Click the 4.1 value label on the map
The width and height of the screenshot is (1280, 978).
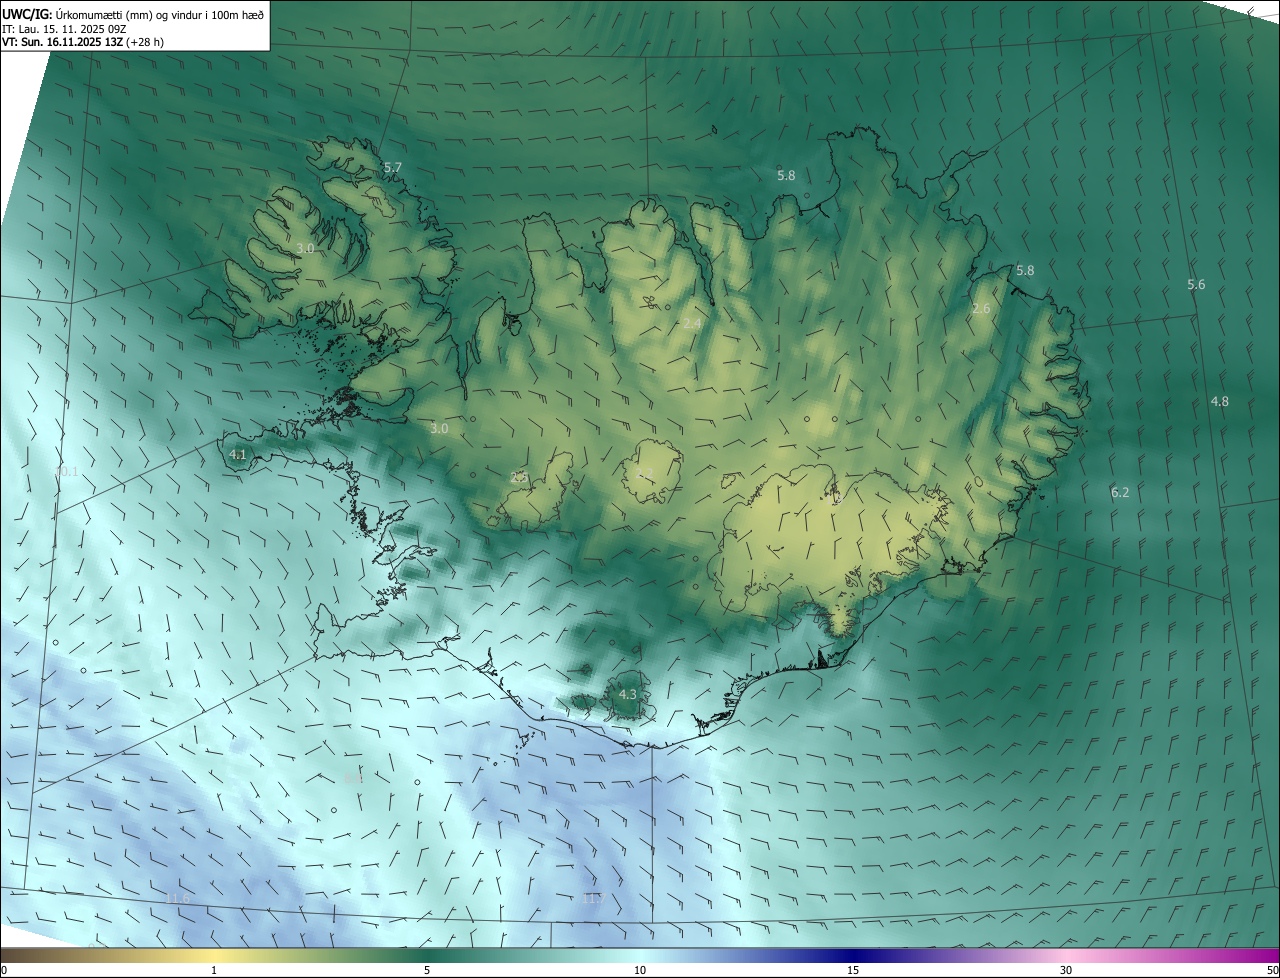point(238,454)
